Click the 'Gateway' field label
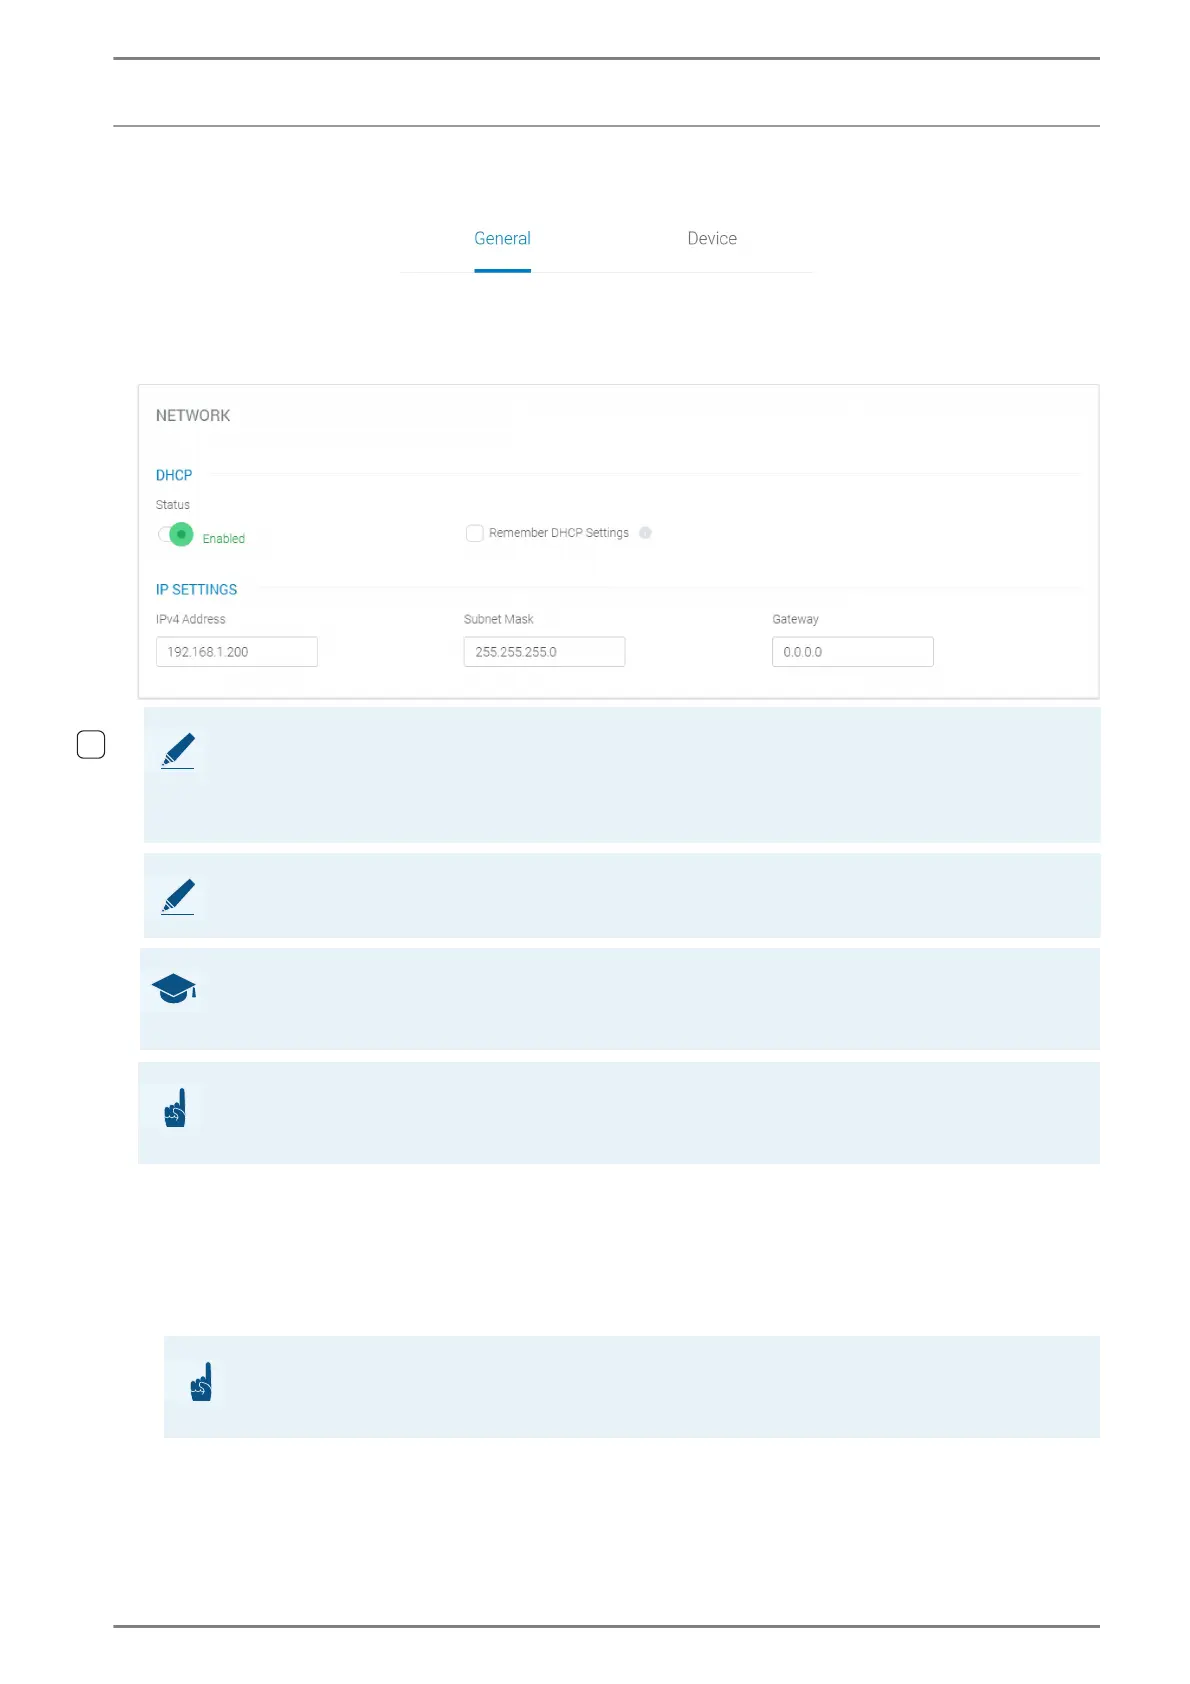The image size is (1190, 1684). pos(795,620)
